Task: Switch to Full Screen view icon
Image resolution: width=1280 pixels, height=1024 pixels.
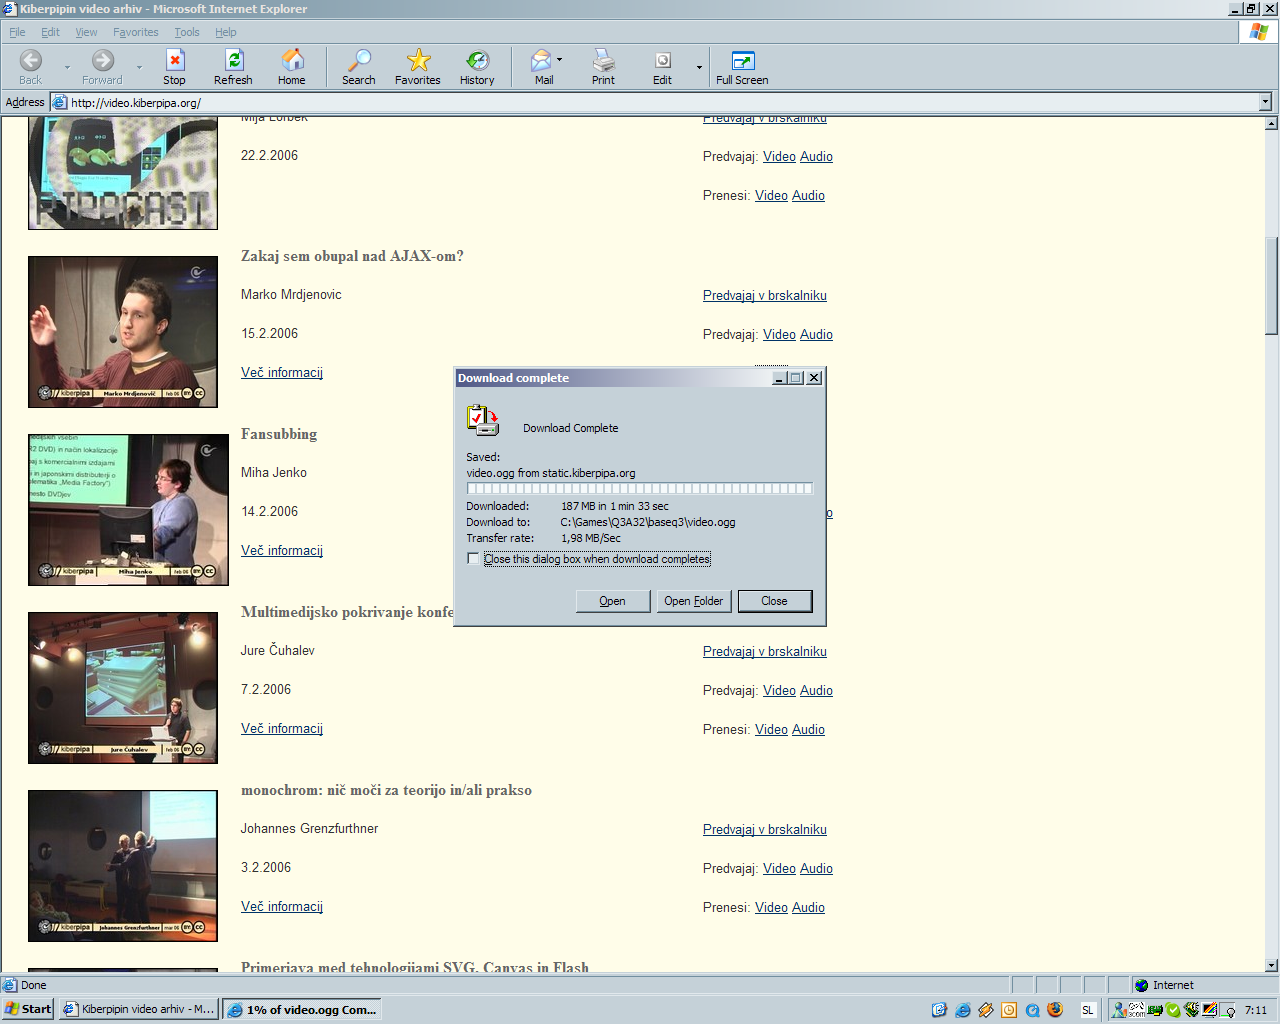Action: point(743,60)
